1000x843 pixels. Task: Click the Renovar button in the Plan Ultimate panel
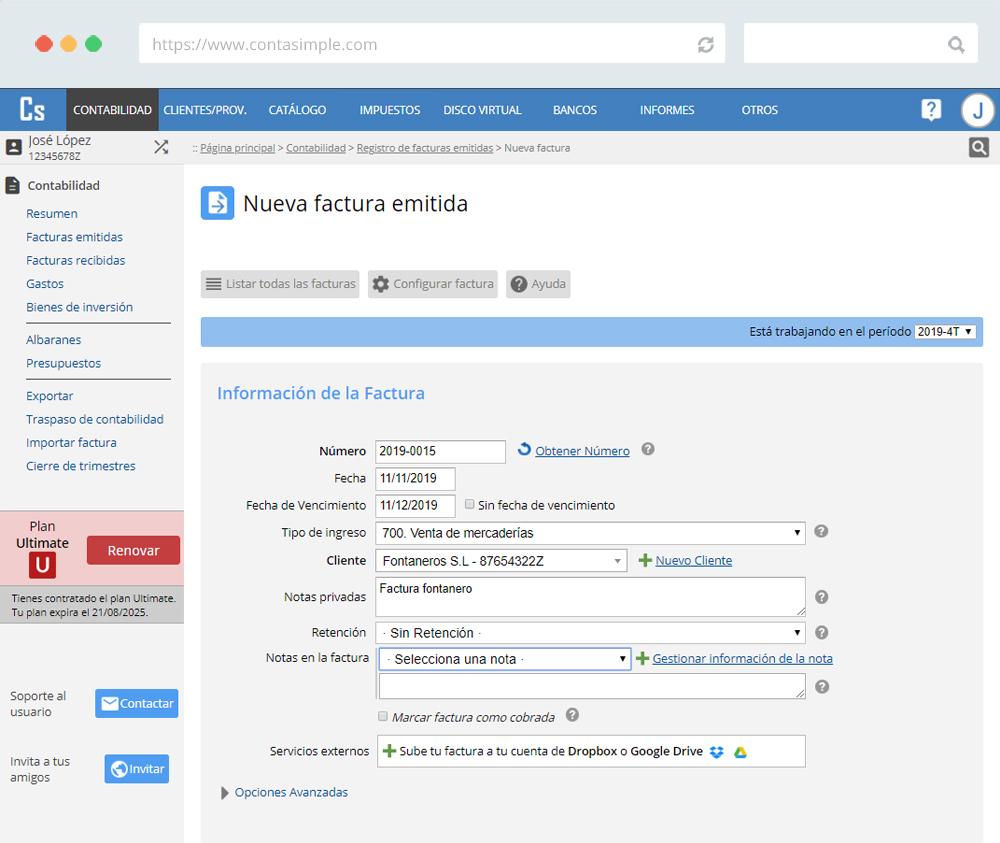tap(133, 550)
